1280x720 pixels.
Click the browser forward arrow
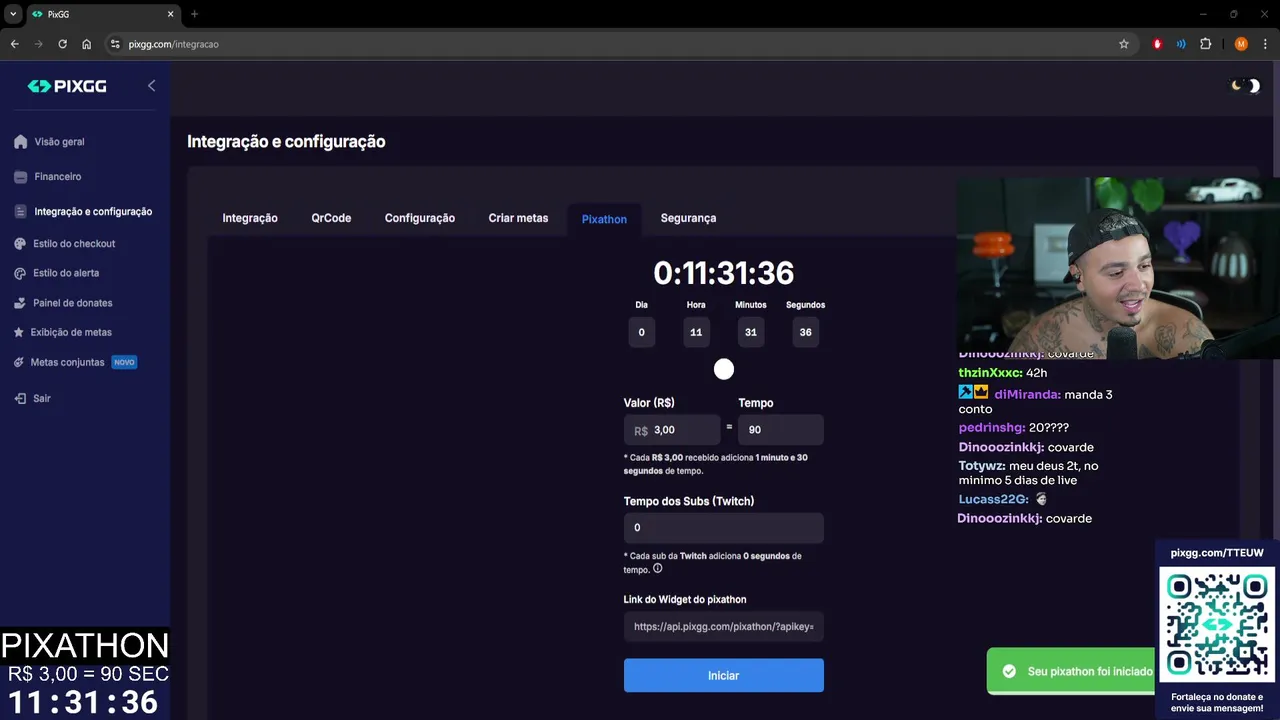pyautogui.click(x=39, y=44)
